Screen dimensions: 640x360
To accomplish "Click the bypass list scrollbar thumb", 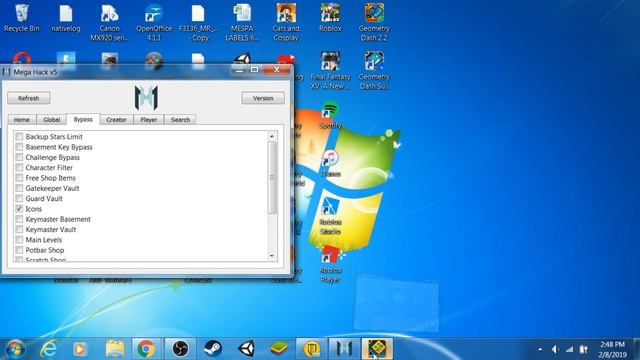I will pyautogui.click(x=272, y=177).
